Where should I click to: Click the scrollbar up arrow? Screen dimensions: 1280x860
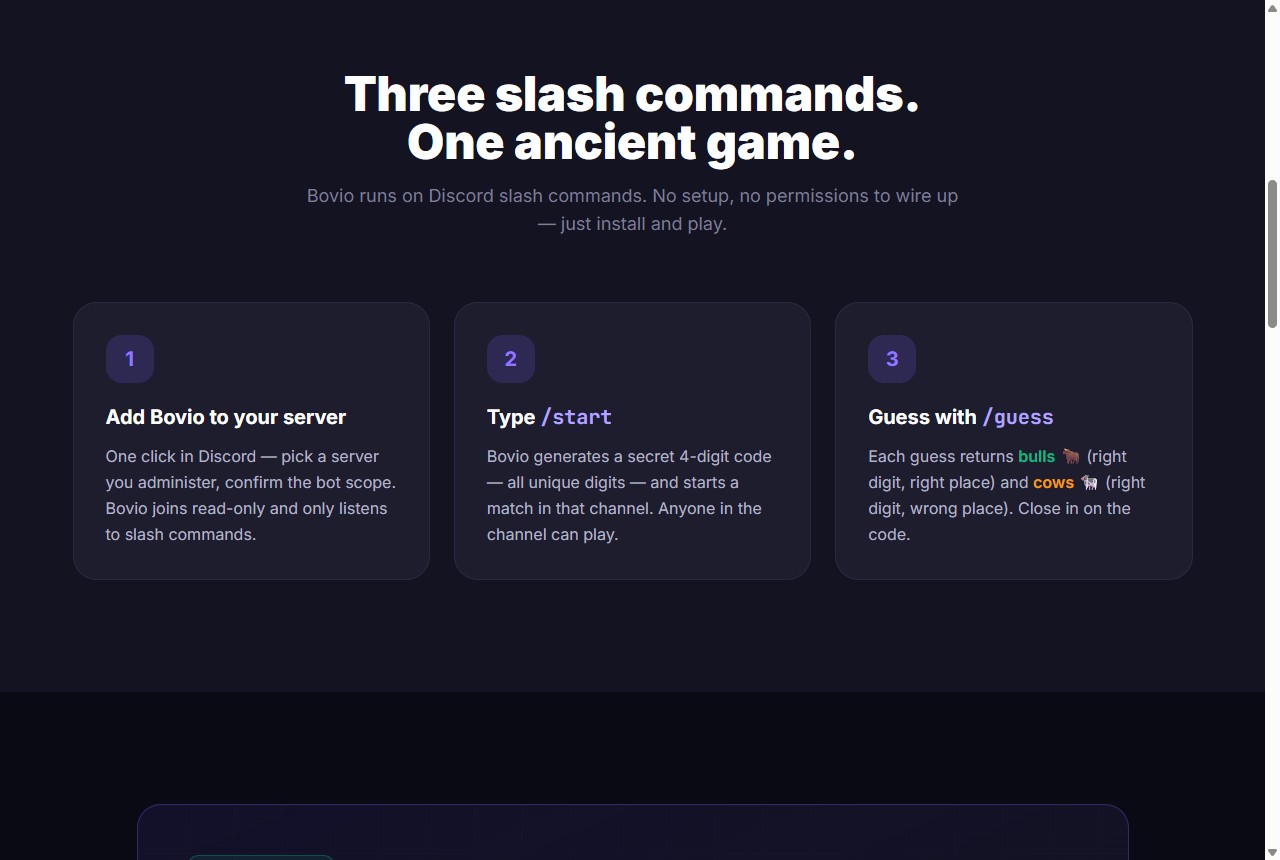pos(1272,7)
